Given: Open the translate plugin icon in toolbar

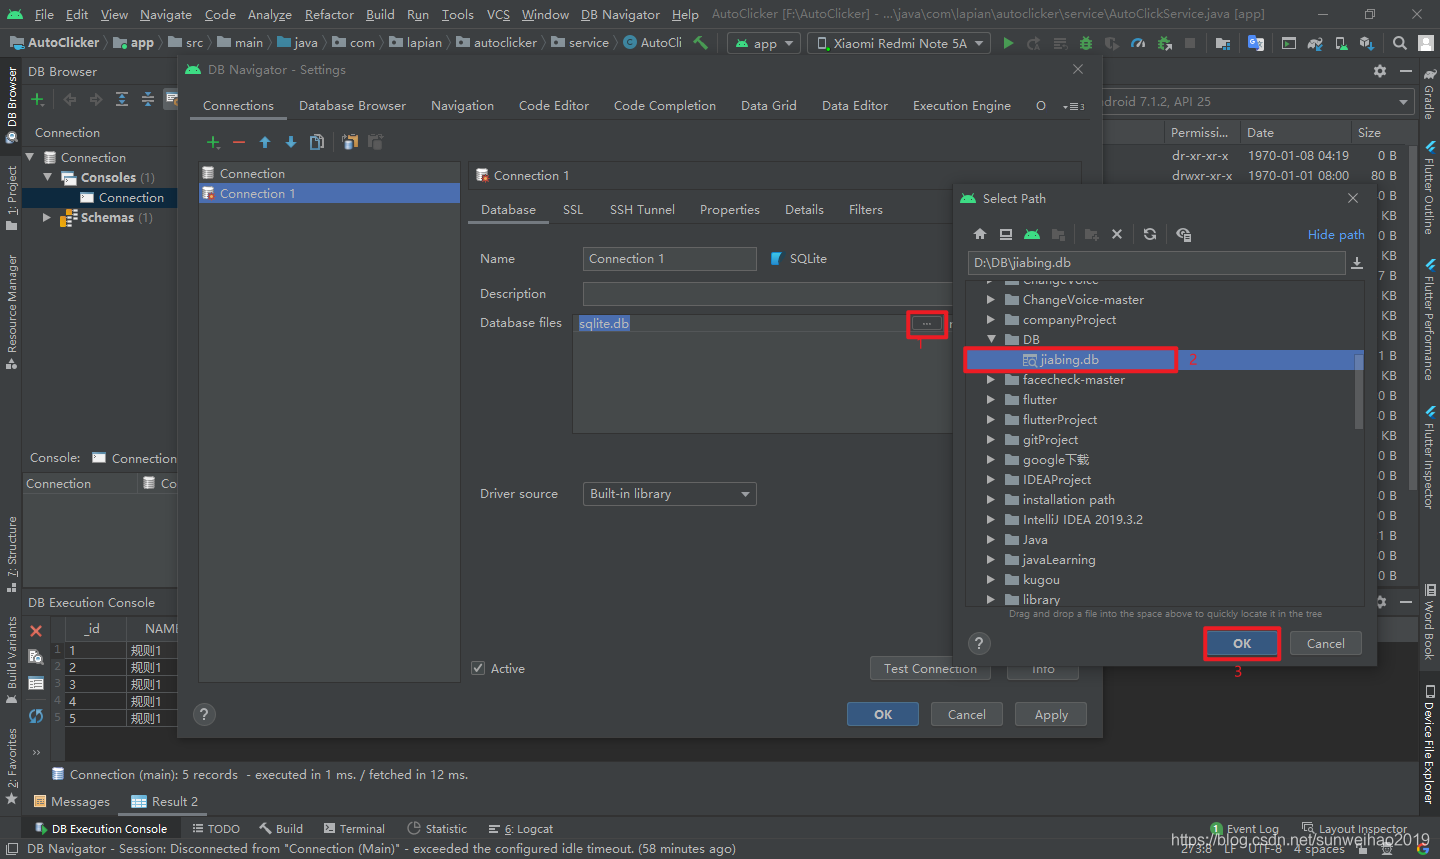Looking at the screenshot, I should pyautogui.click(x=1256, y=43).
